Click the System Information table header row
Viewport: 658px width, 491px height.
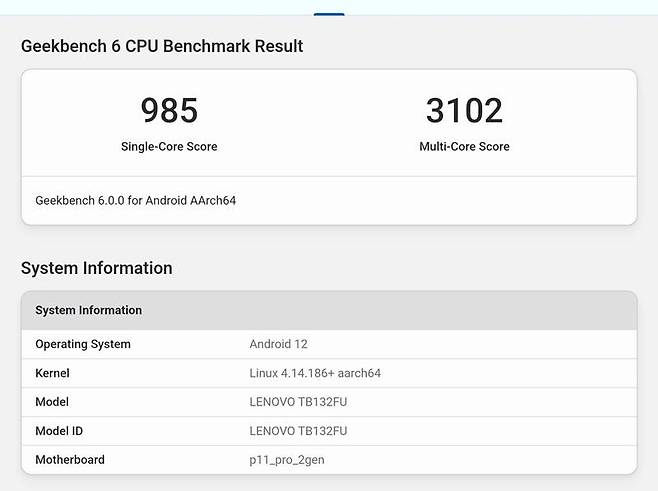(329, 310)
